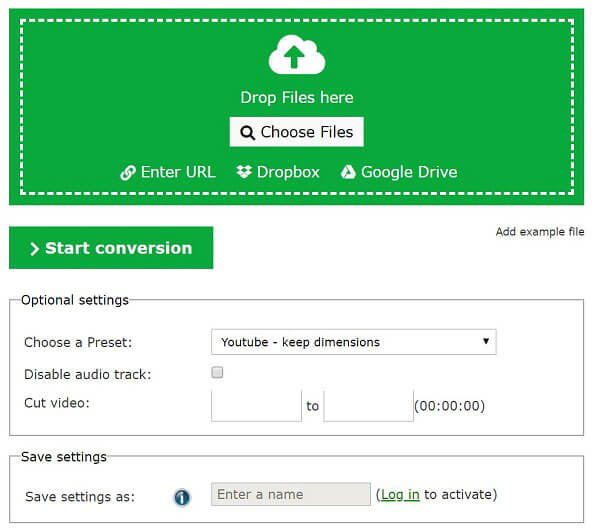The width and height of the screenshot is (600, 529).
Task: Click the Disable audio track label
Action: click(88, 374)
